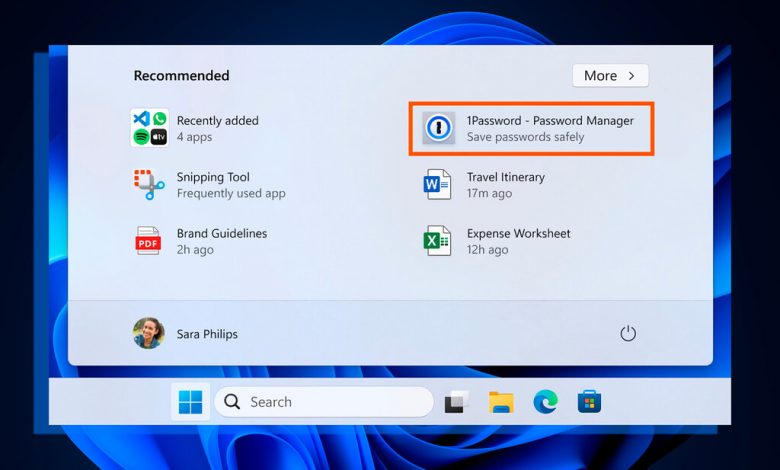780x470 pixels.
Task: Launch Microsoft Edge from the taskbar
Action: (545, 402)
